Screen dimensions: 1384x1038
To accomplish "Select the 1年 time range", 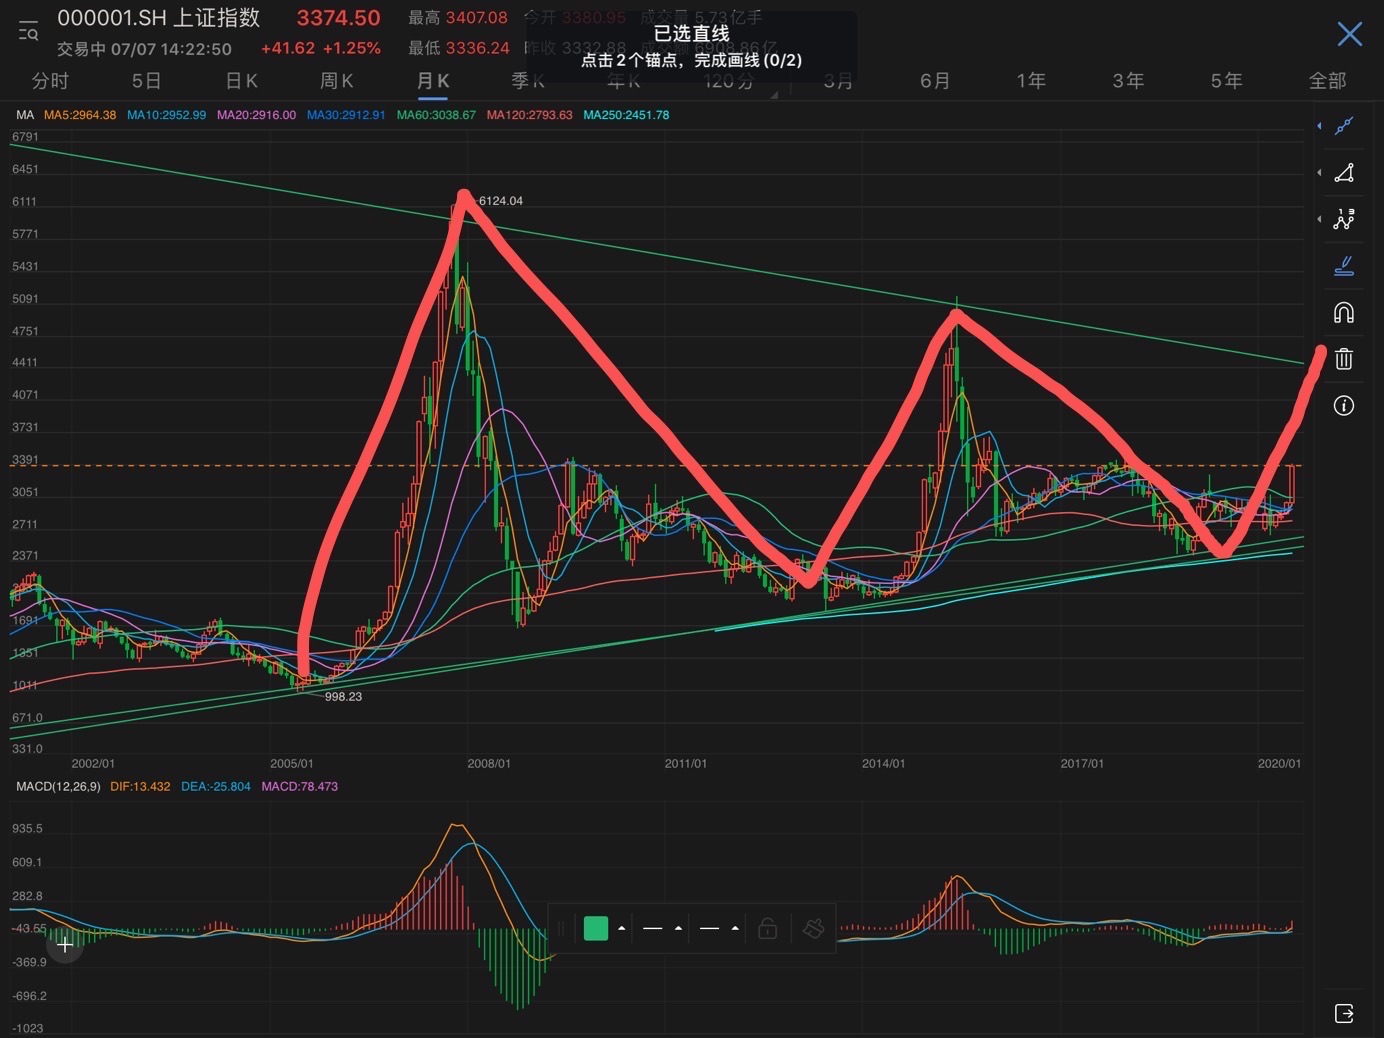I will pos(1031,81).
